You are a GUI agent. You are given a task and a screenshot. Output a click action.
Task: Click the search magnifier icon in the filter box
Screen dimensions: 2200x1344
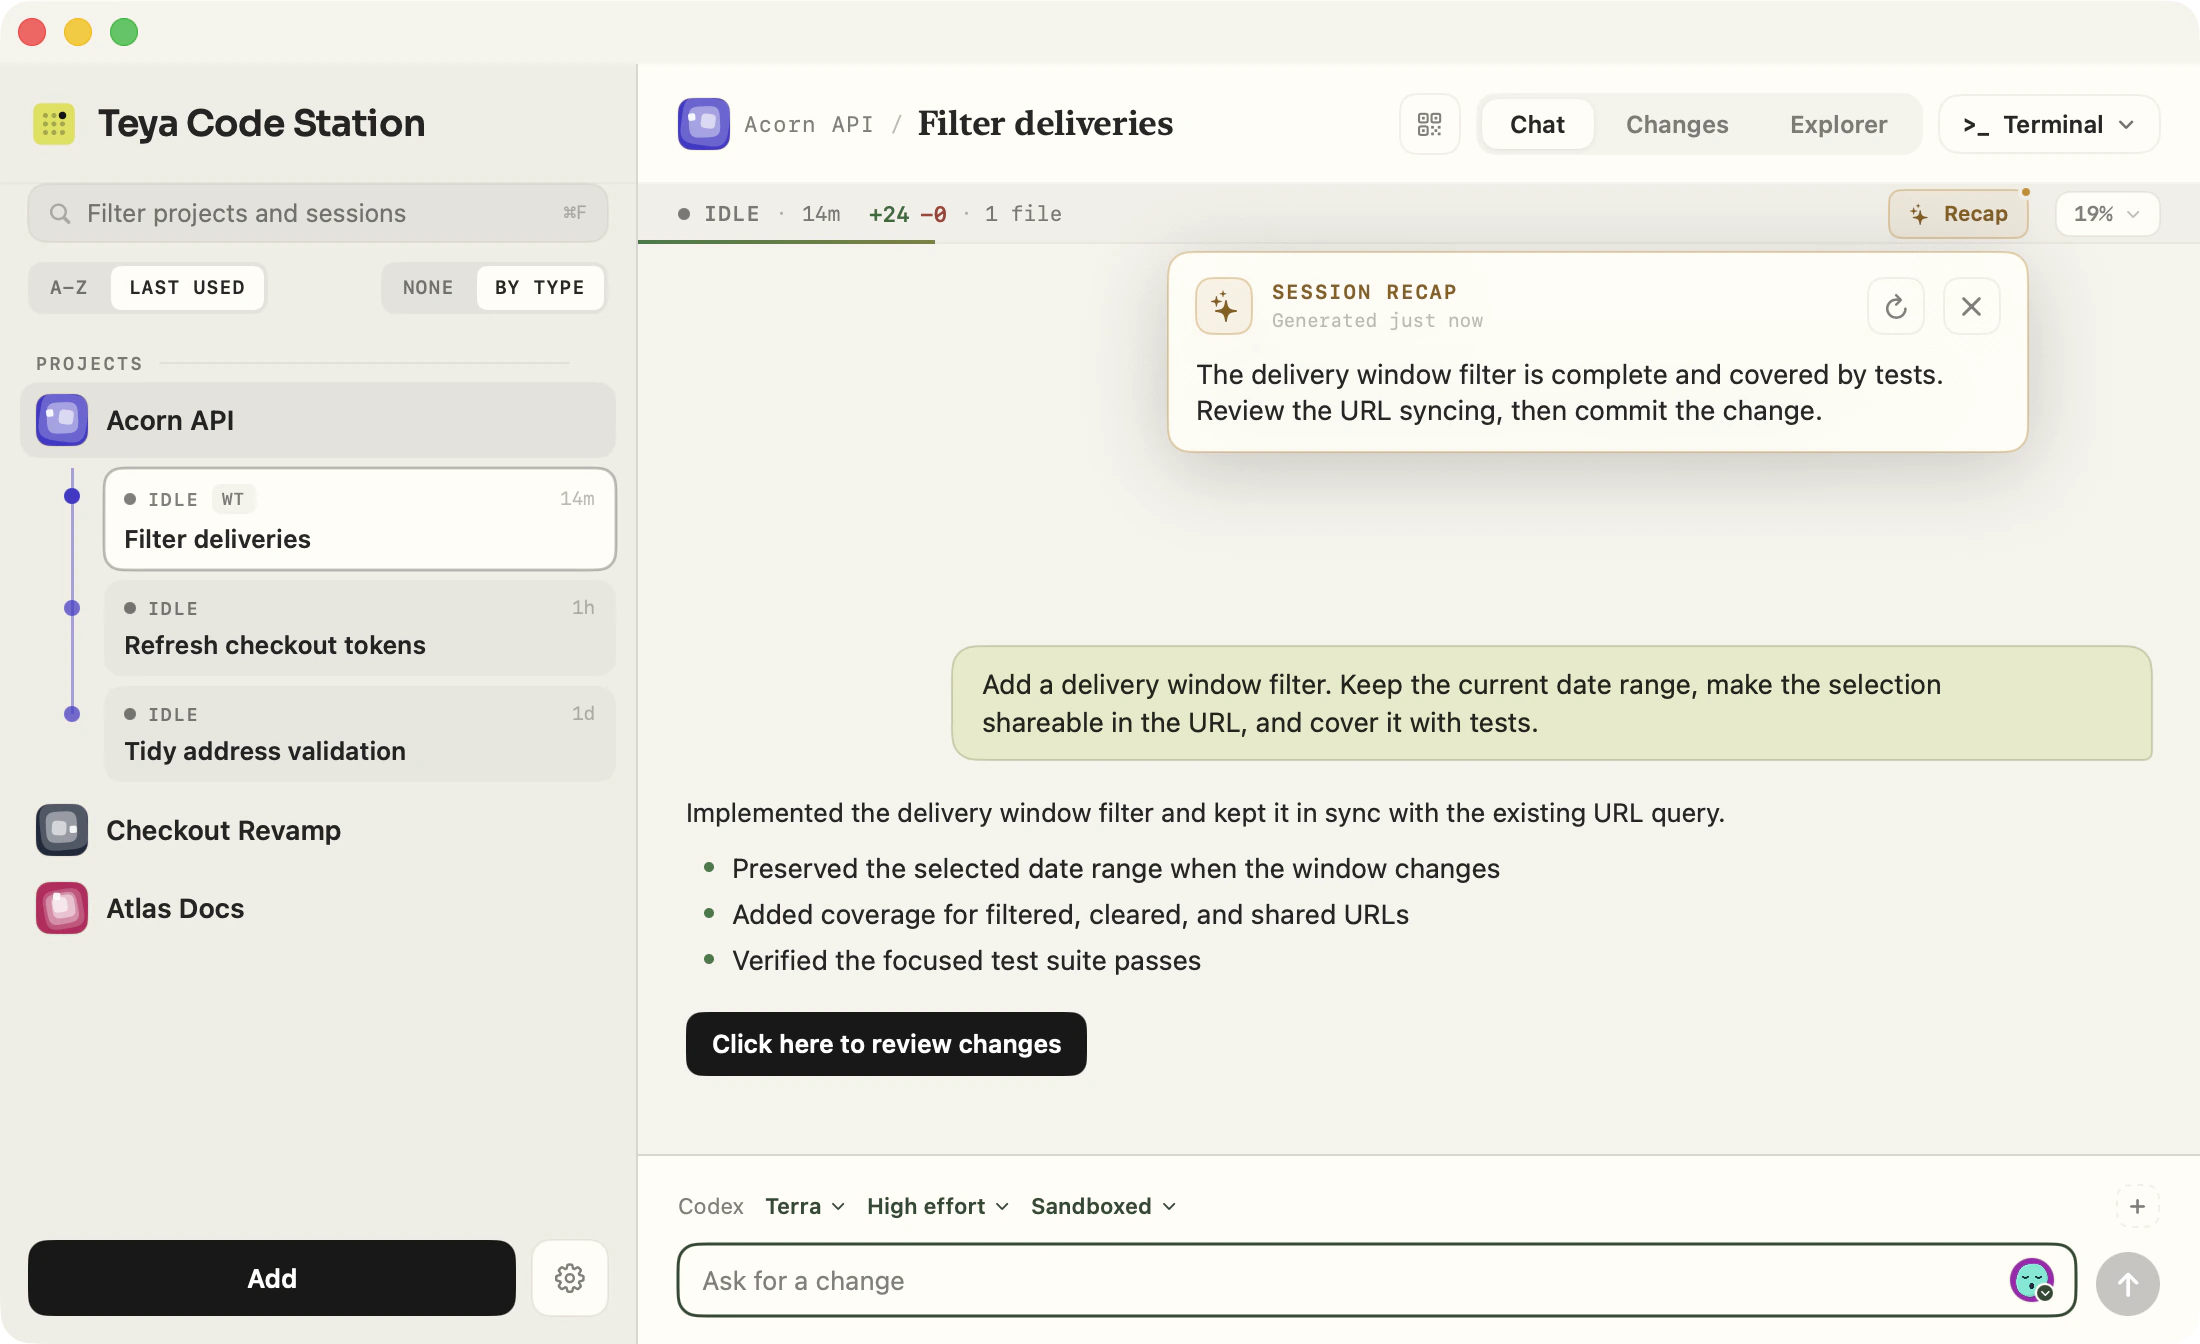click(60, 214)
